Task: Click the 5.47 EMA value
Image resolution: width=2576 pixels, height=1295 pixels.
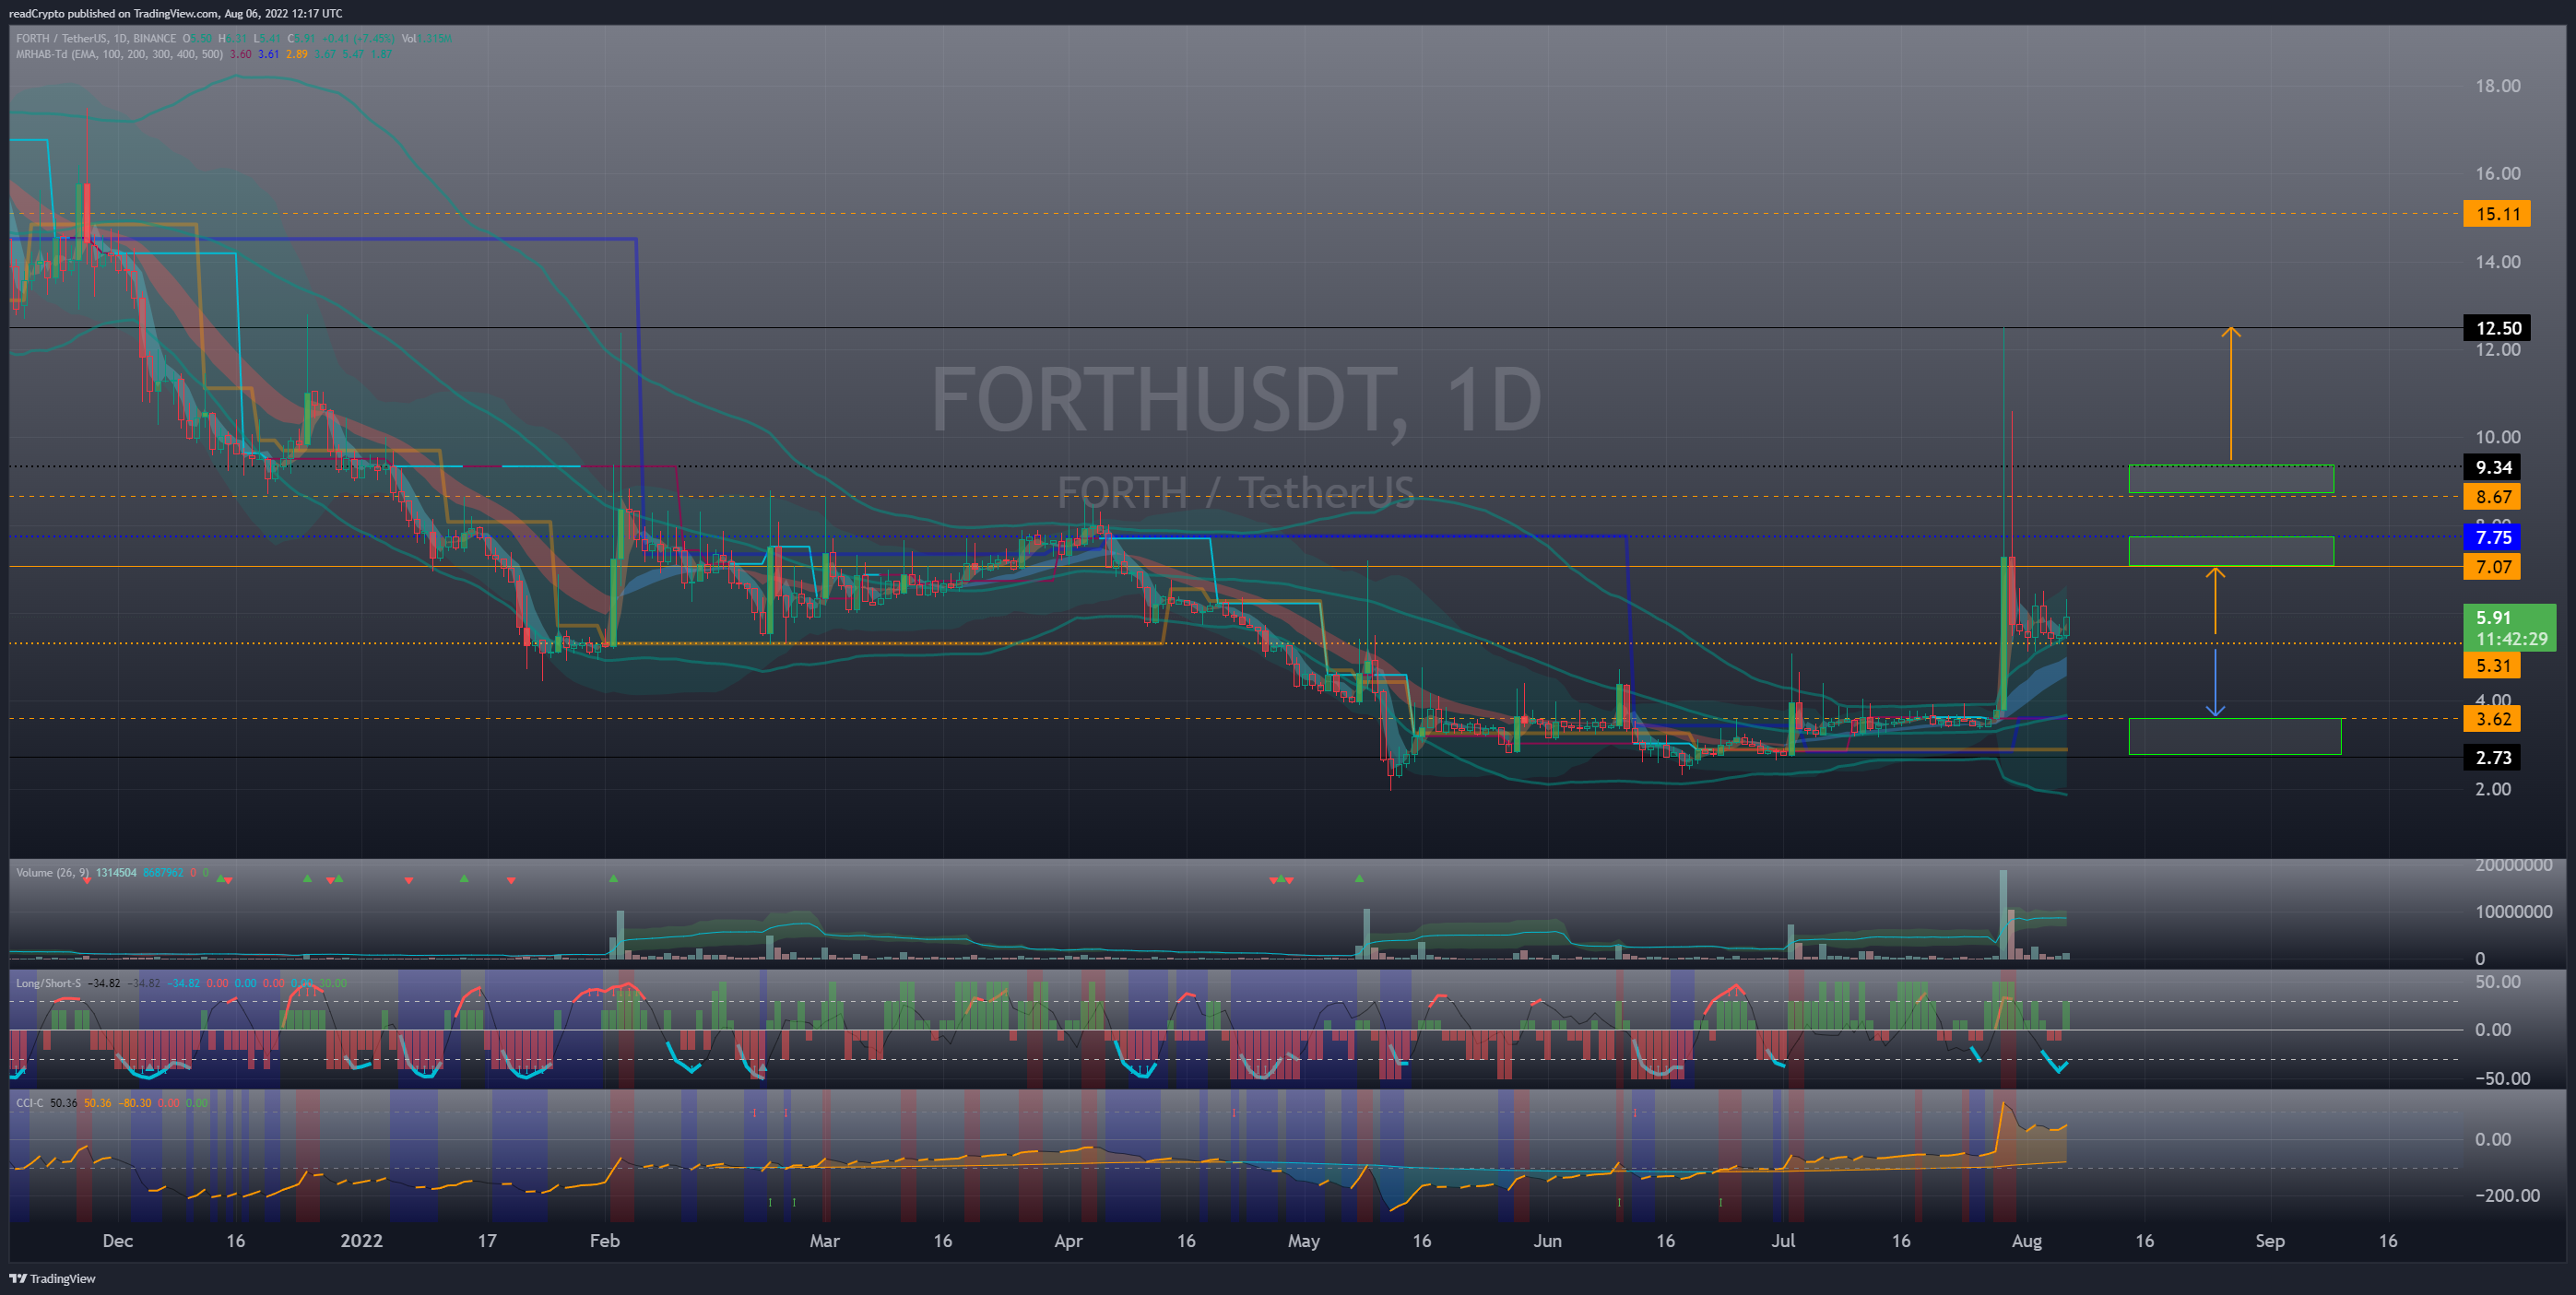Action: pyautogui.click(x=353, y=54)
